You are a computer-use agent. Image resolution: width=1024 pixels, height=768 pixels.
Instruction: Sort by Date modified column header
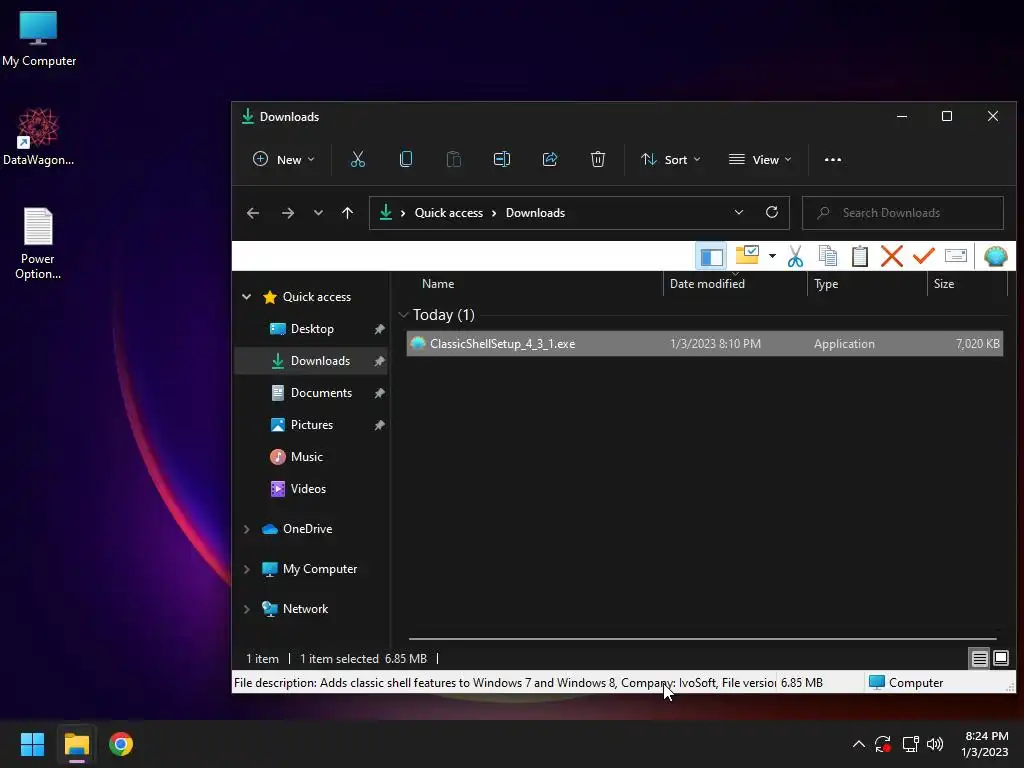(735, 284)
